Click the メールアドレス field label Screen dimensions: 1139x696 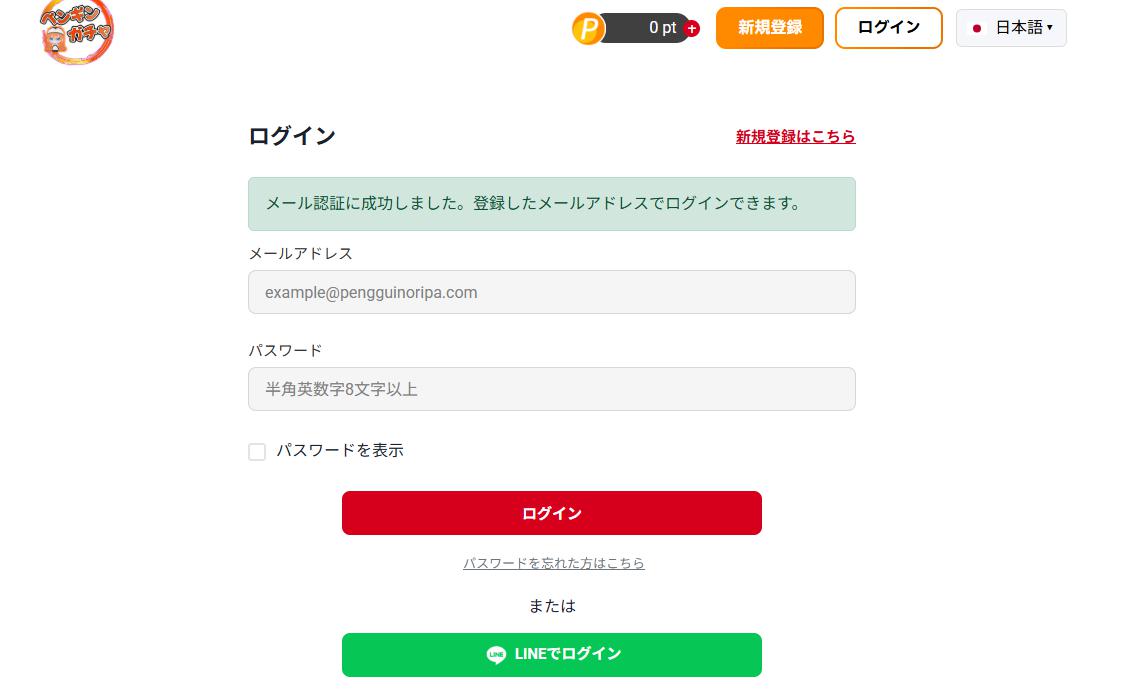coord(300,254)
